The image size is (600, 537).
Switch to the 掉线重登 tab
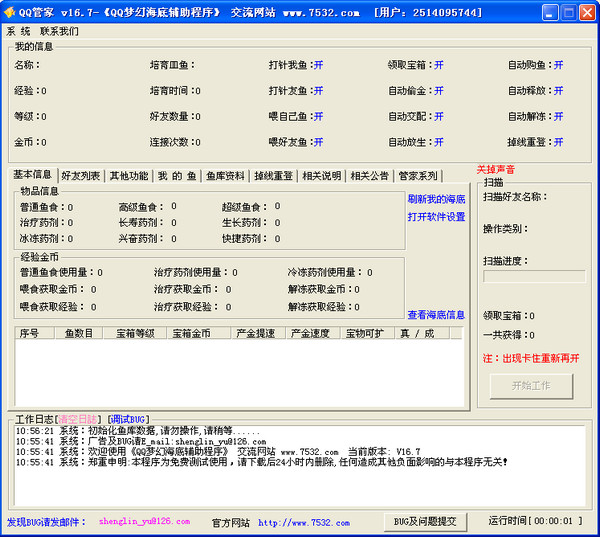point(274,176)
